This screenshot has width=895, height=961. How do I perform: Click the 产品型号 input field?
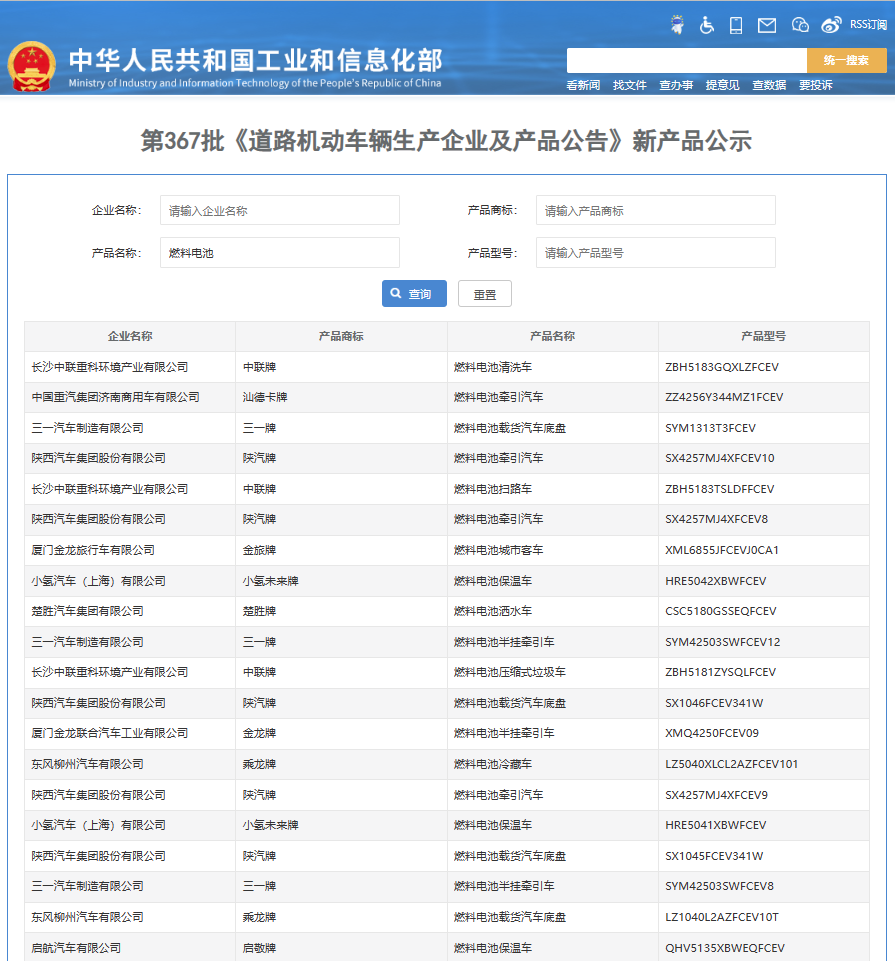[655, 253]
